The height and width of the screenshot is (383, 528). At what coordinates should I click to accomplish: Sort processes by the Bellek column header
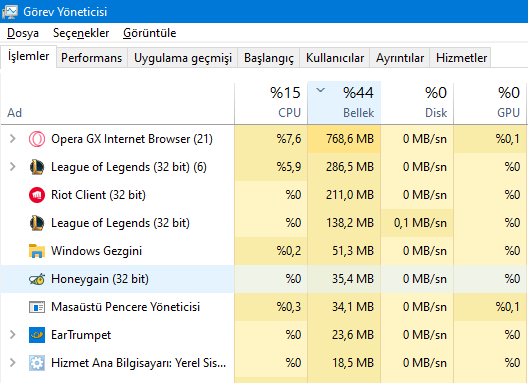pos(344,103)
